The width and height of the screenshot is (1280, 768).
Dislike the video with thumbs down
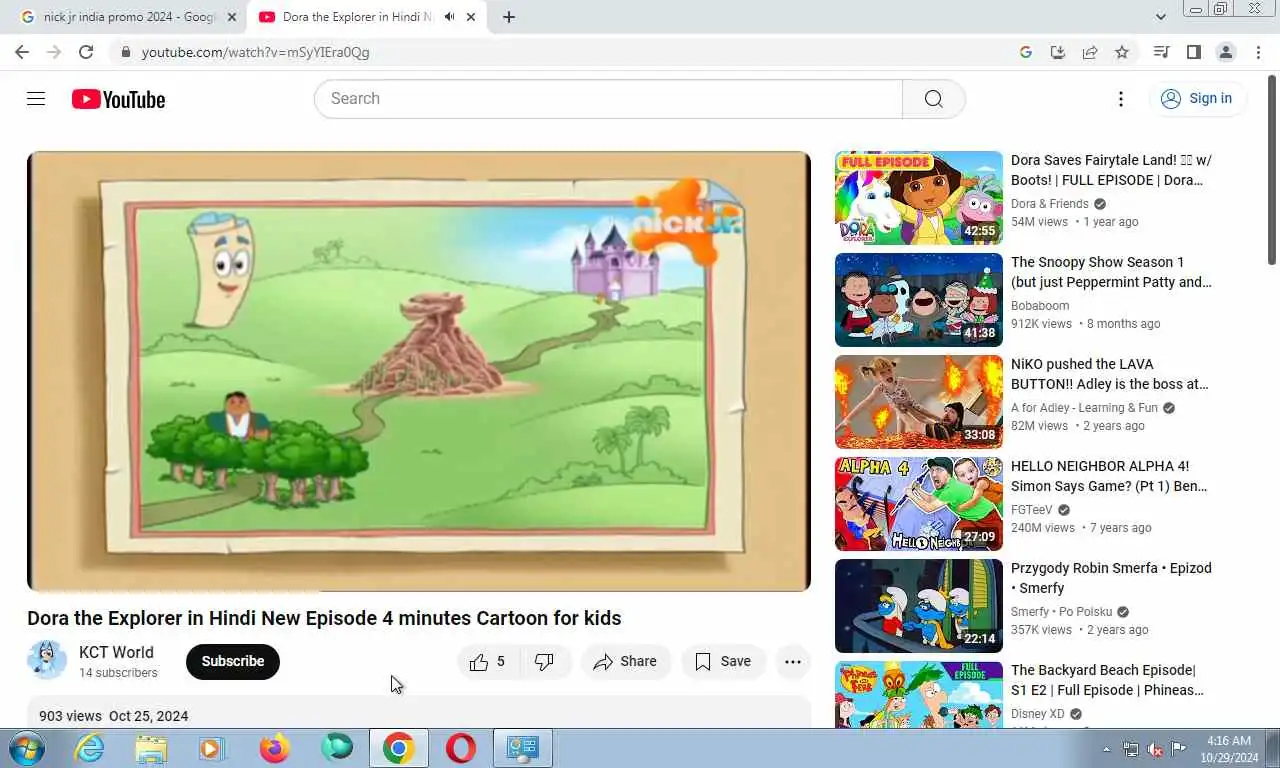pos(545,662)
